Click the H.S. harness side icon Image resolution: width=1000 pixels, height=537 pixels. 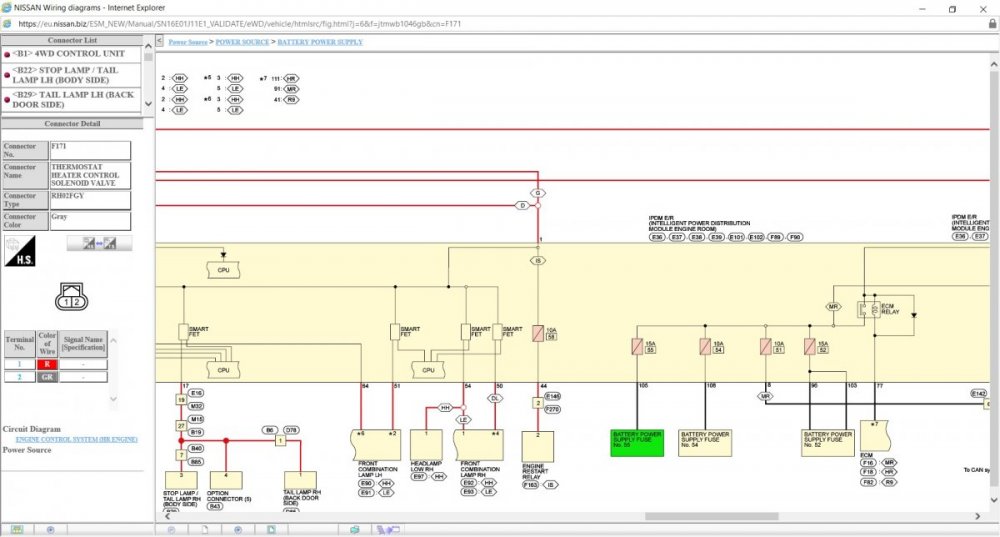pyautogui.click(x=18, y=250)
